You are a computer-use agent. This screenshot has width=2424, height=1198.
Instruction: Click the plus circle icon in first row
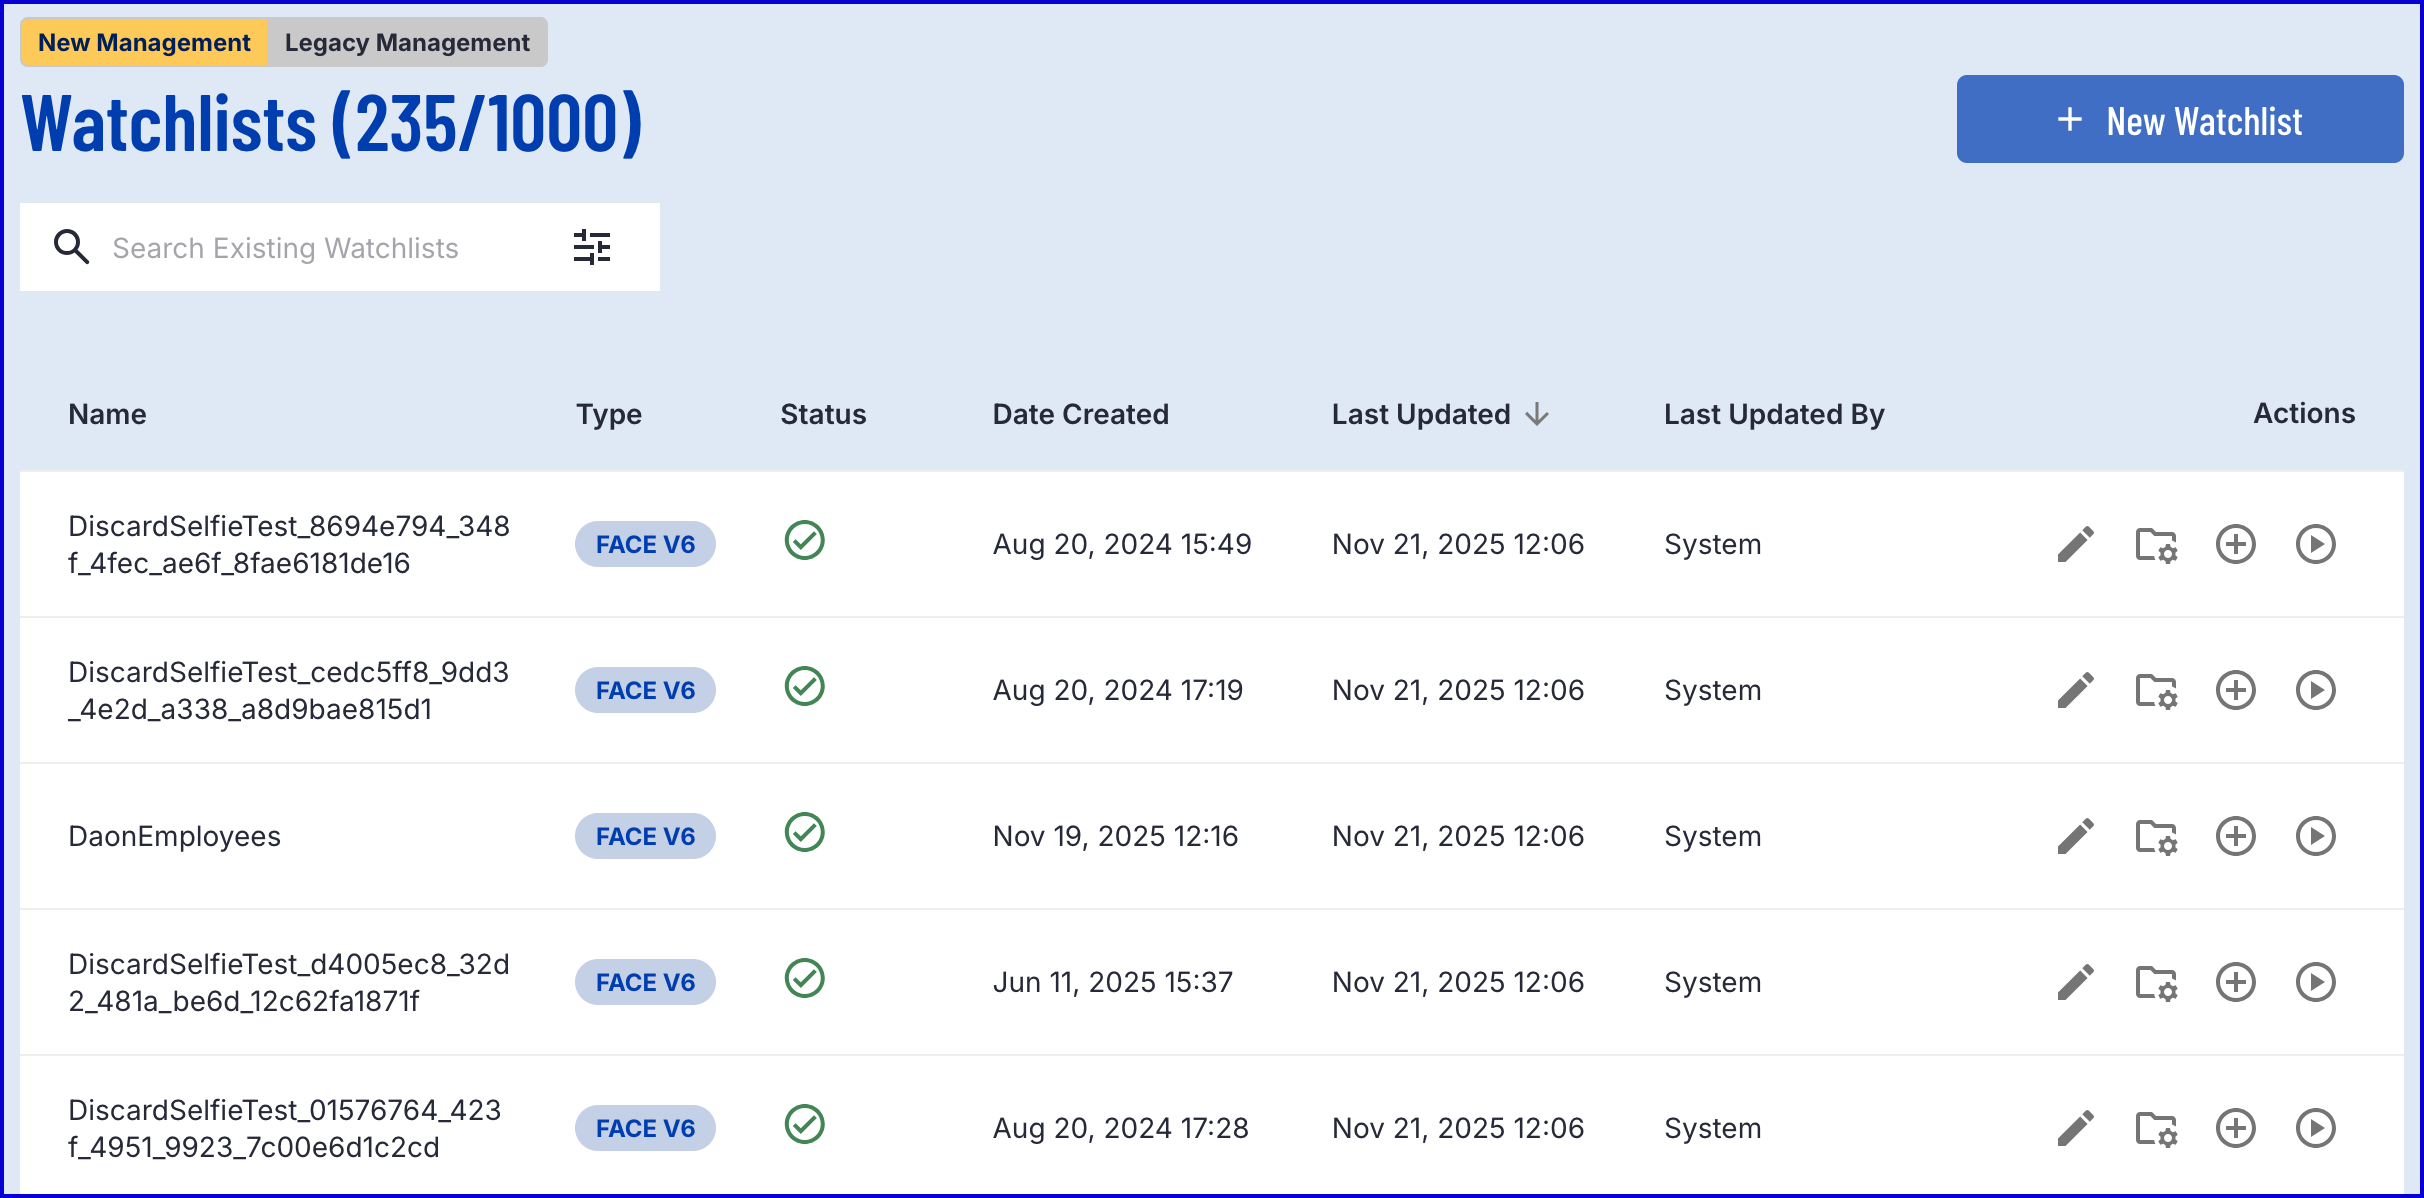[x=2235, y=544]
